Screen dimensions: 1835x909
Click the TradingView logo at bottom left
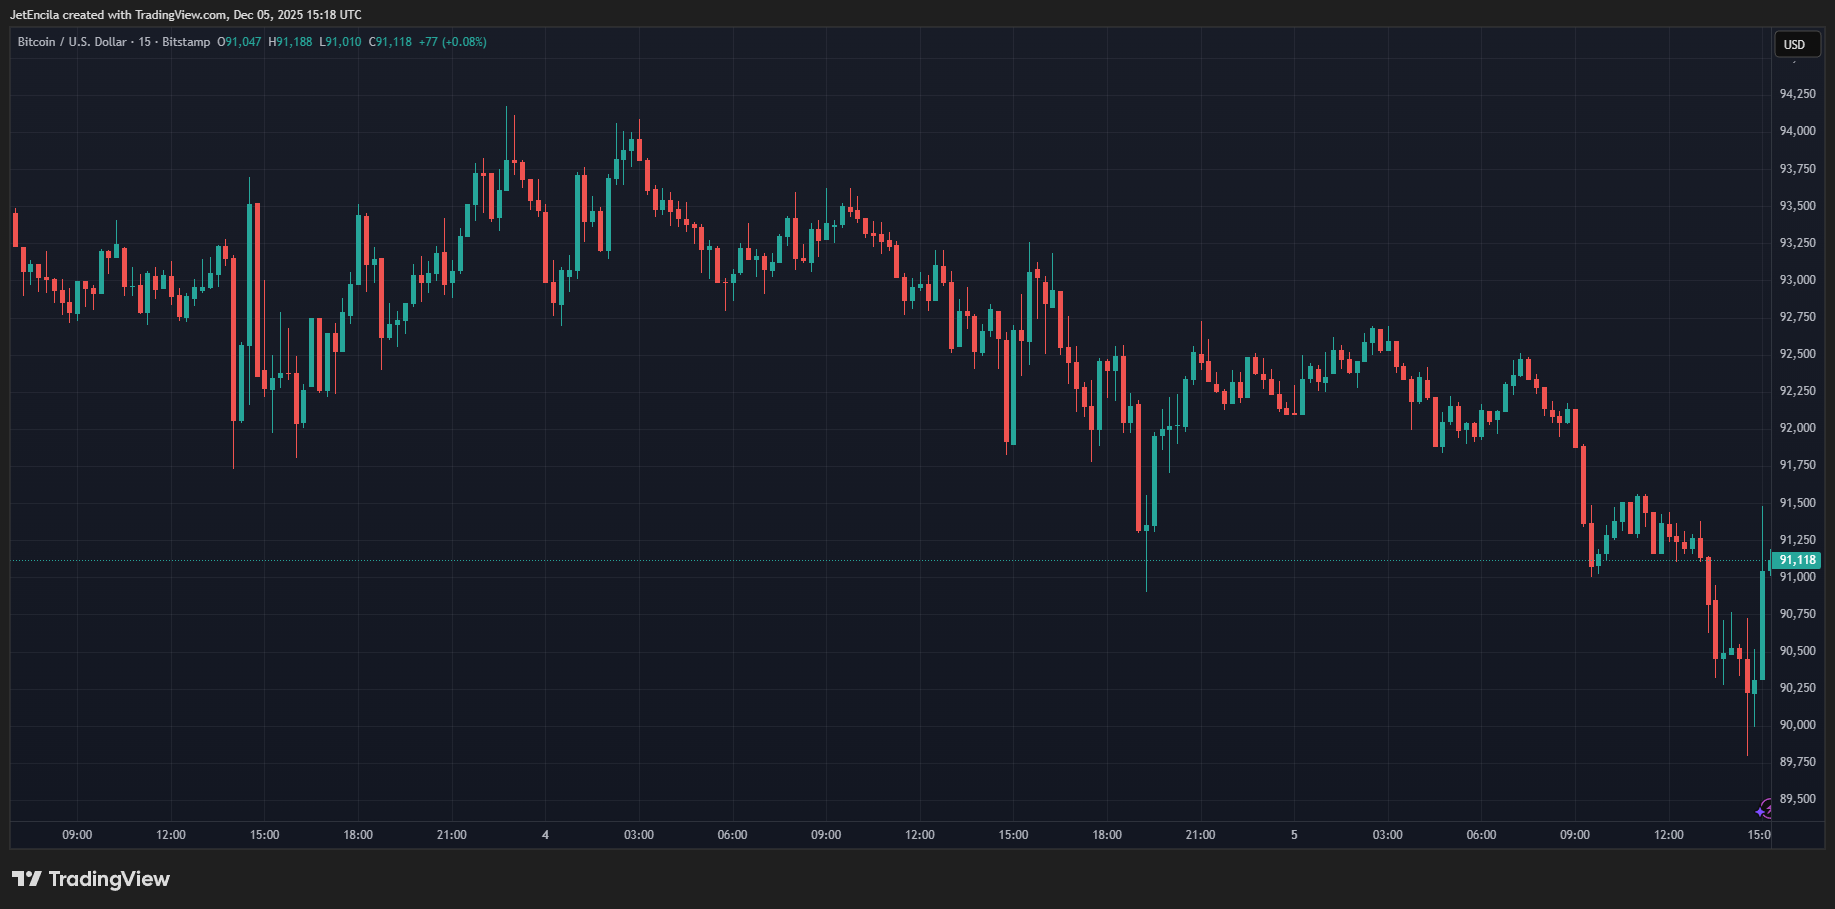tap(90, 879)
